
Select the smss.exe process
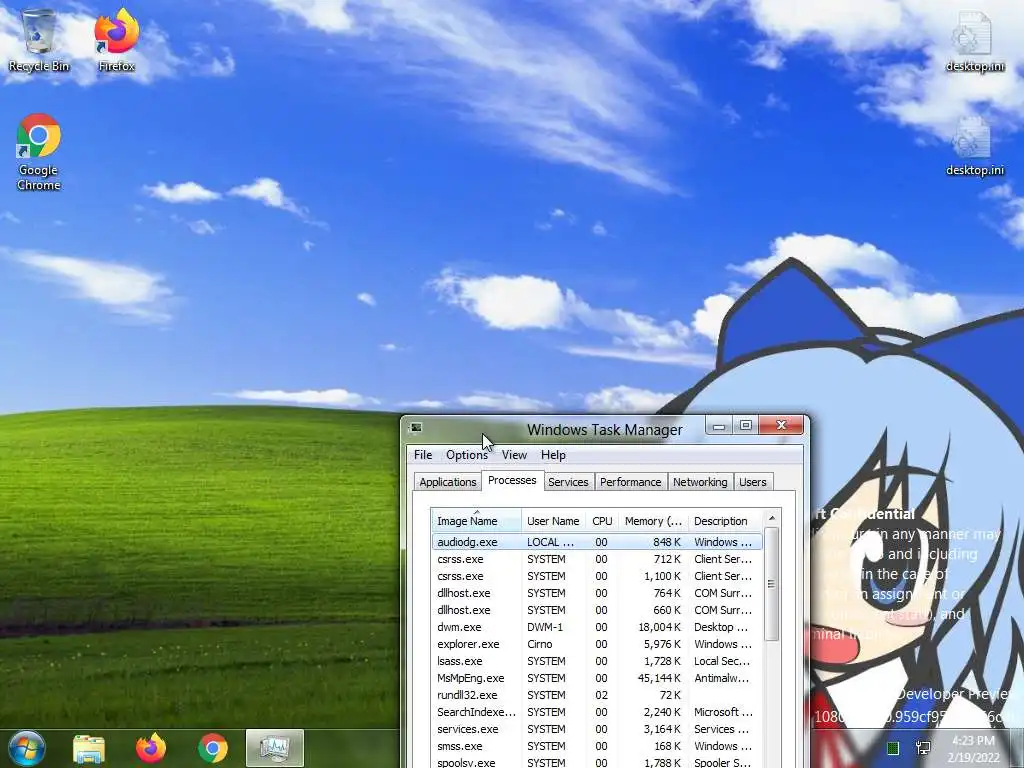[597, 746]
